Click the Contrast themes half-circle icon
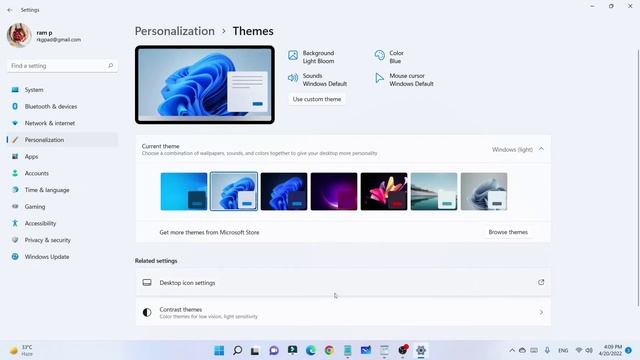Image resolution: width=640 pixels, height=360 pixels. 147,312
